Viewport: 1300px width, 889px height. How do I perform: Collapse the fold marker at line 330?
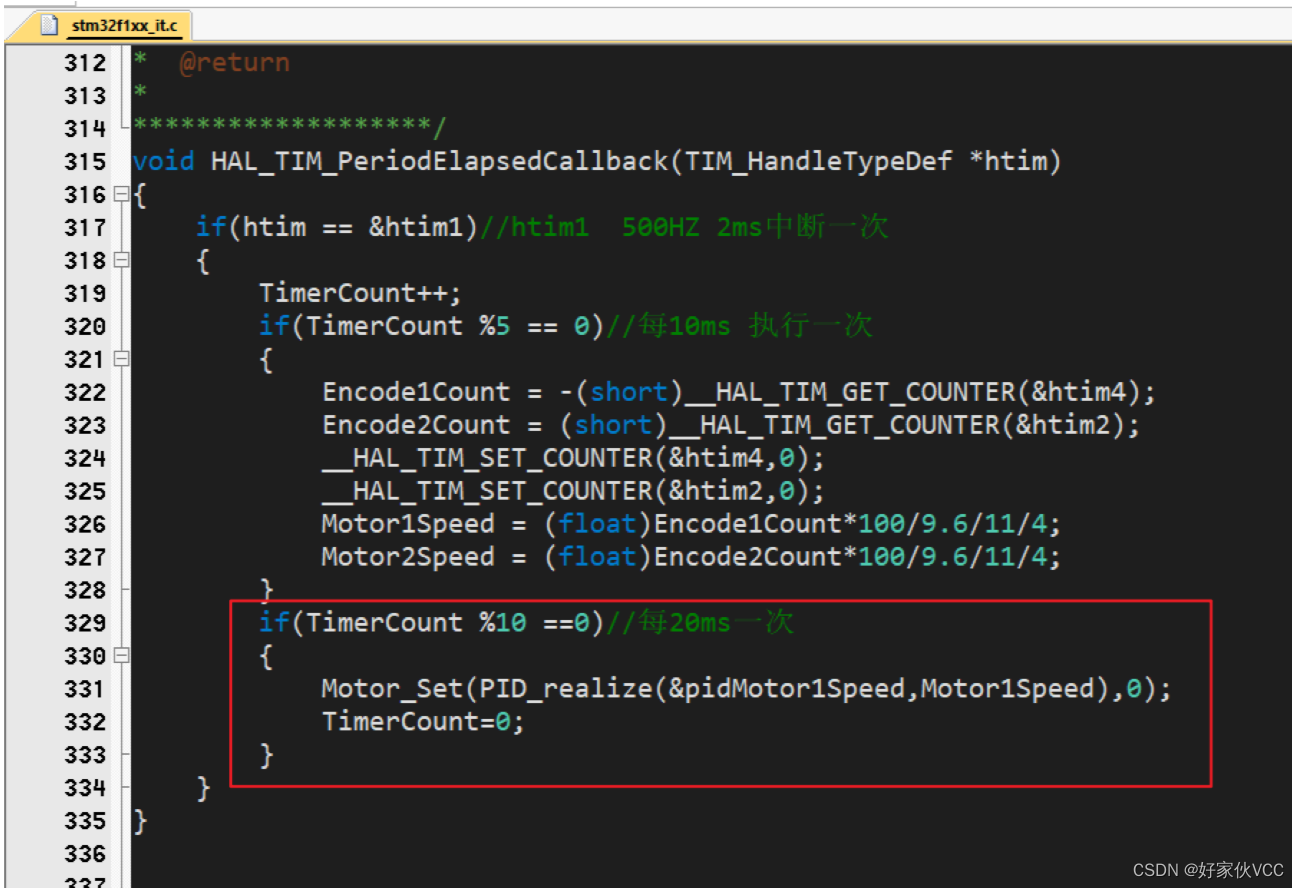(122, 656)
